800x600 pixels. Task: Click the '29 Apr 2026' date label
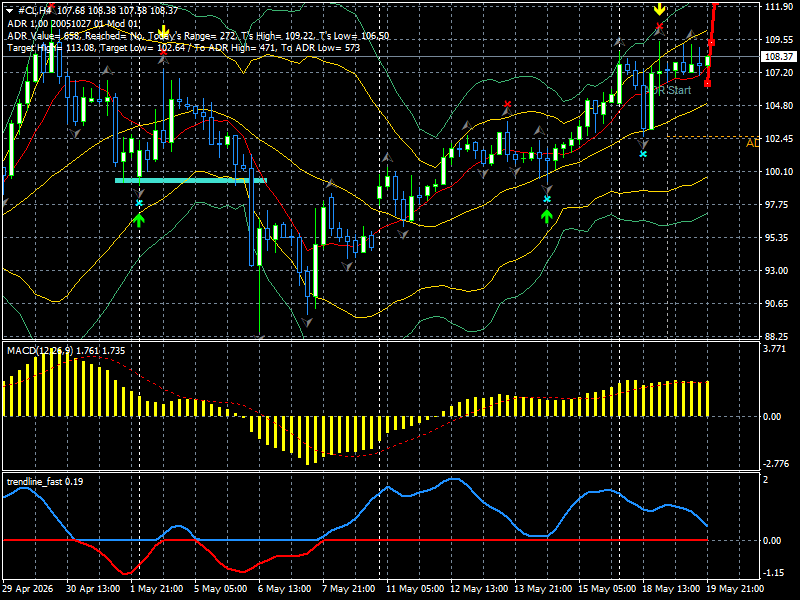(x=28, y=589)
